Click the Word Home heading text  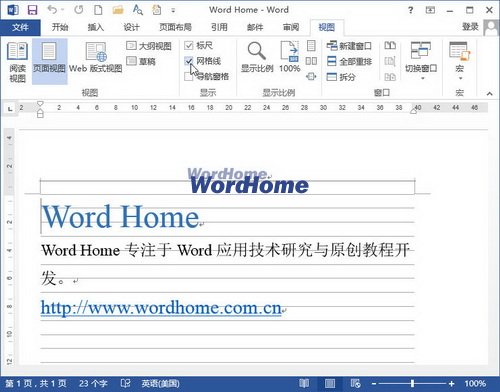[x=121, y=217]
